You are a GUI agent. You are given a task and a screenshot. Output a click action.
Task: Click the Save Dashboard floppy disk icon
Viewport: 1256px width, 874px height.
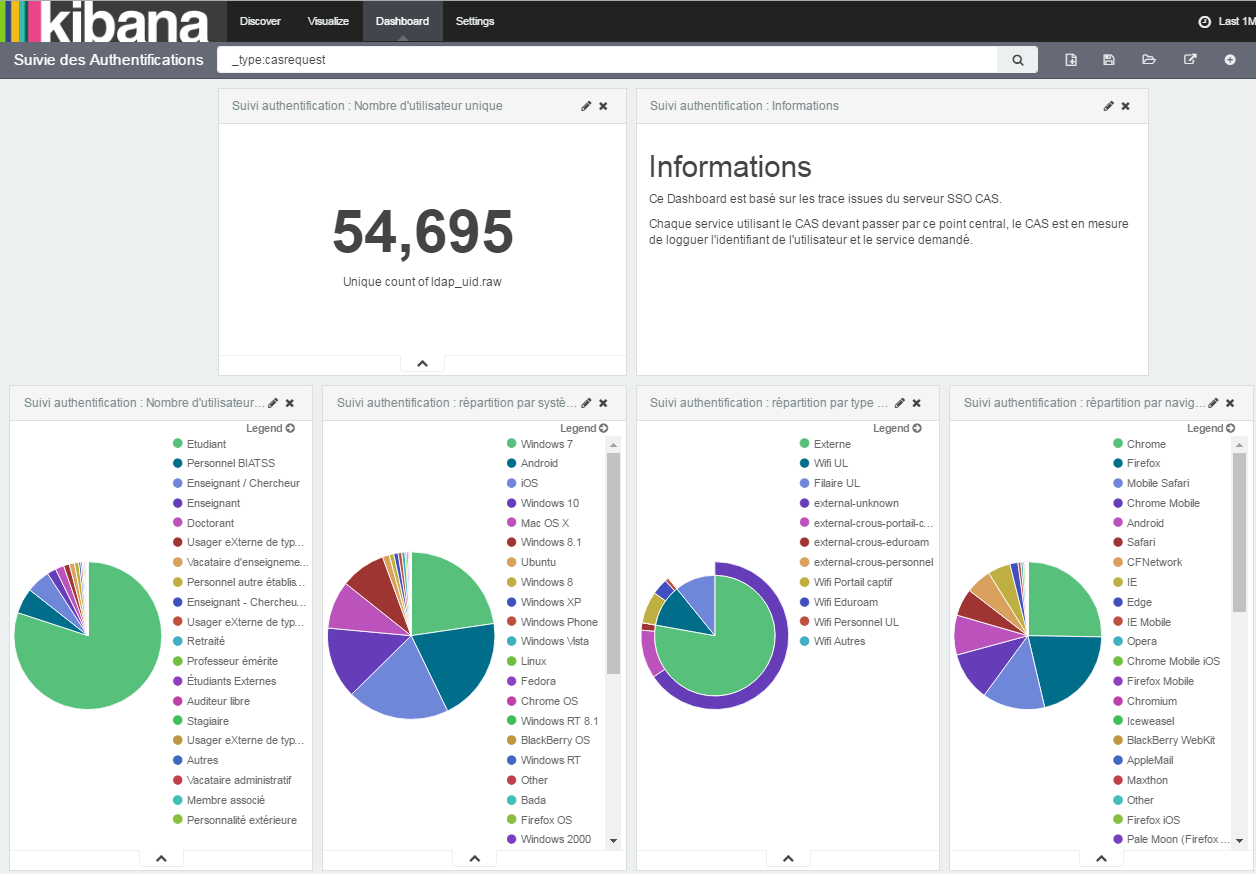[1109, 60]
